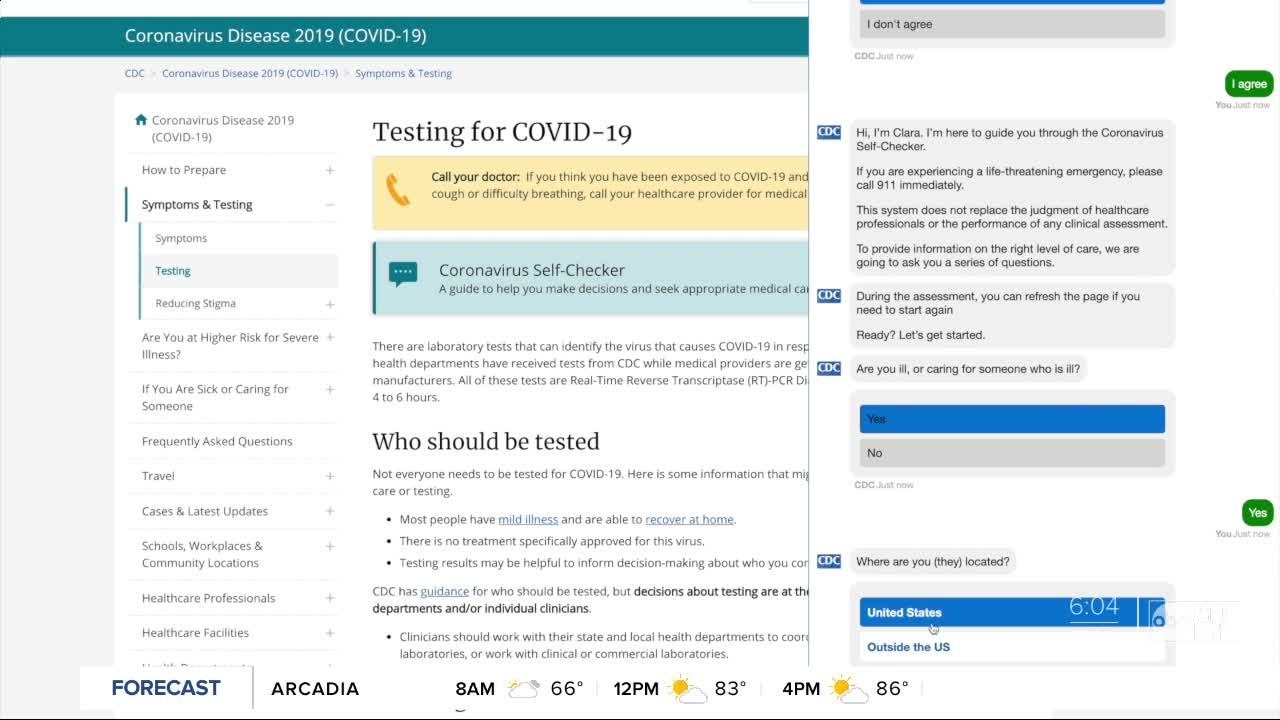This screenshot has width=1280, height=720.
Task: Collapse the Symptoms & Testing section
Action: point(330,205)
